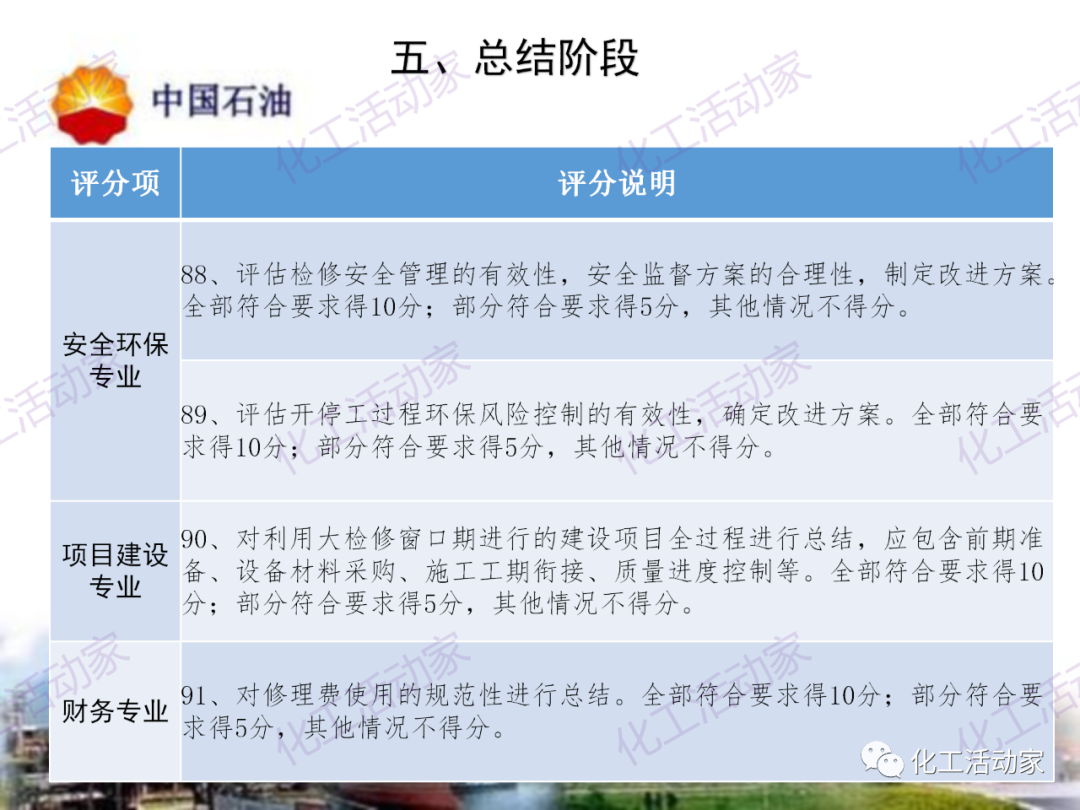Select the slide title 五、总结阶段
The width and height of the screenshot is (1080, 810).
click(515, 57)
